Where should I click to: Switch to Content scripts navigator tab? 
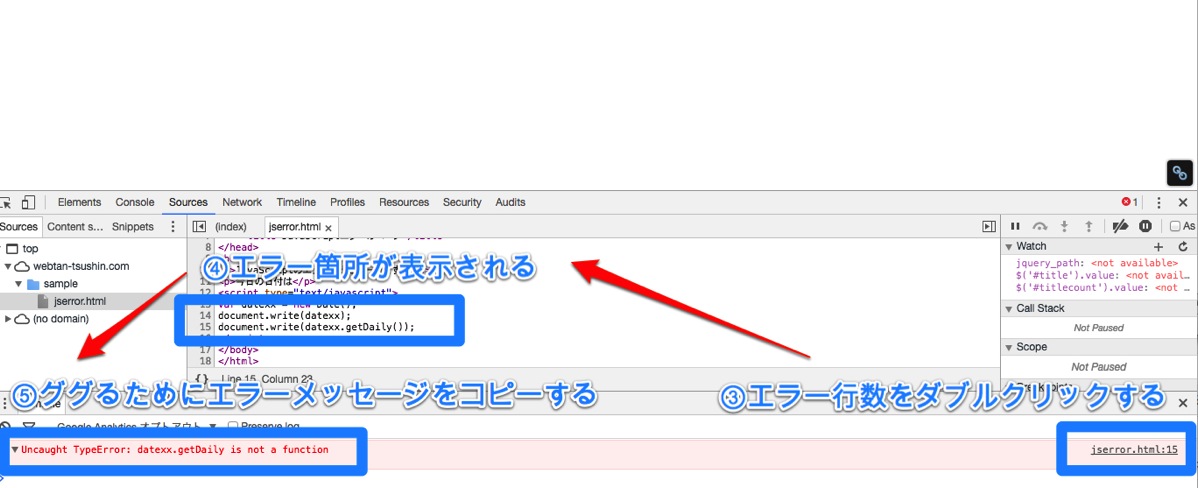pyautogui.click(x=75, y=227)
